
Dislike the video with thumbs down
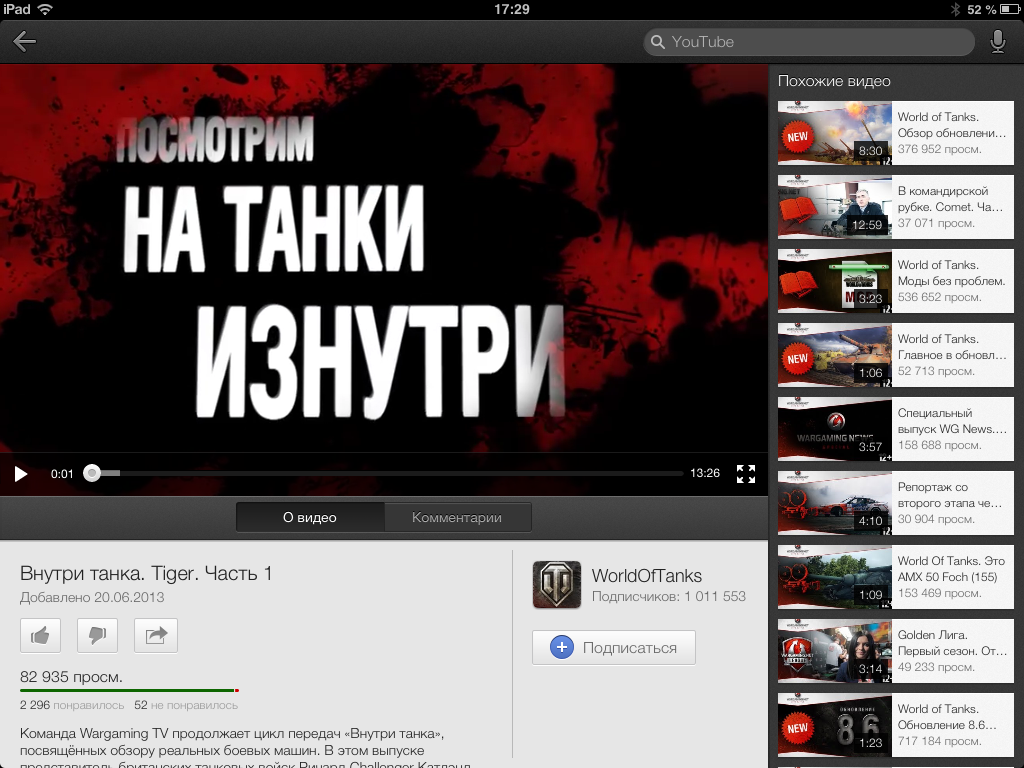coord(97,635)
